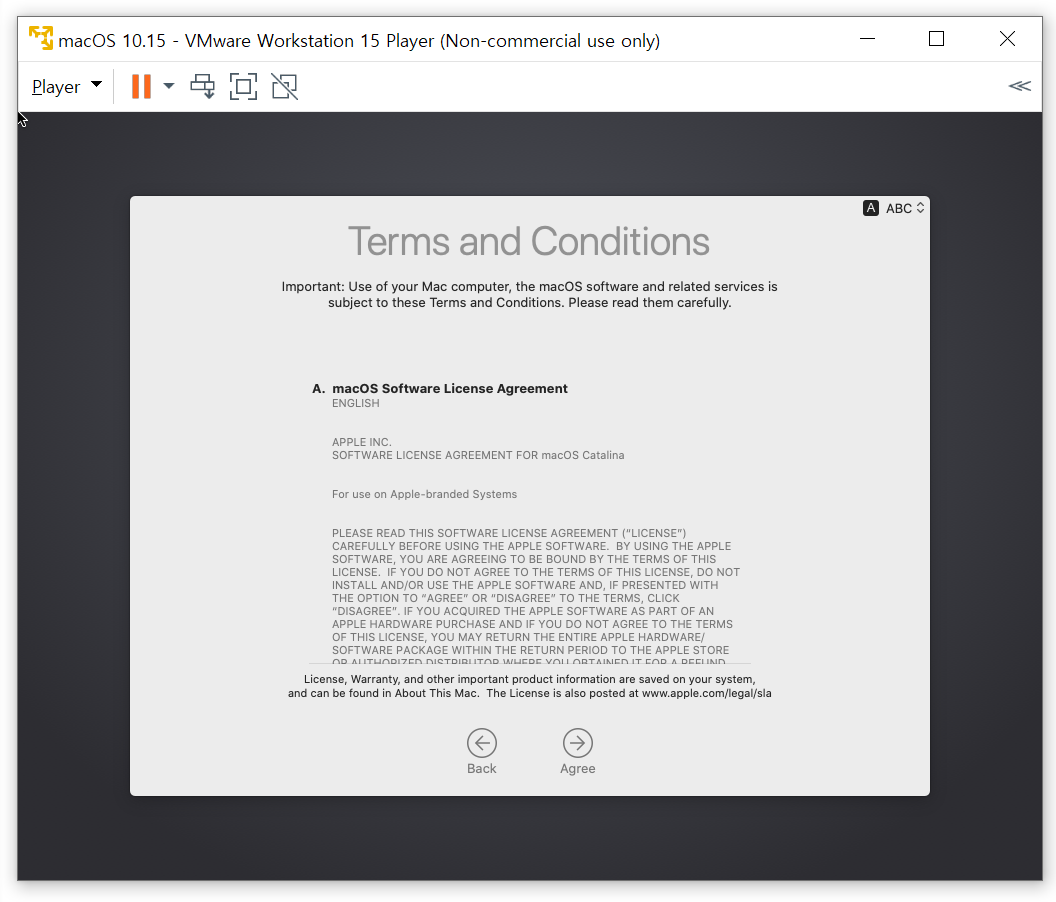Click the small triangle next to Player
This screenshot has height=902, width=1056.
(x=96, y=85)
